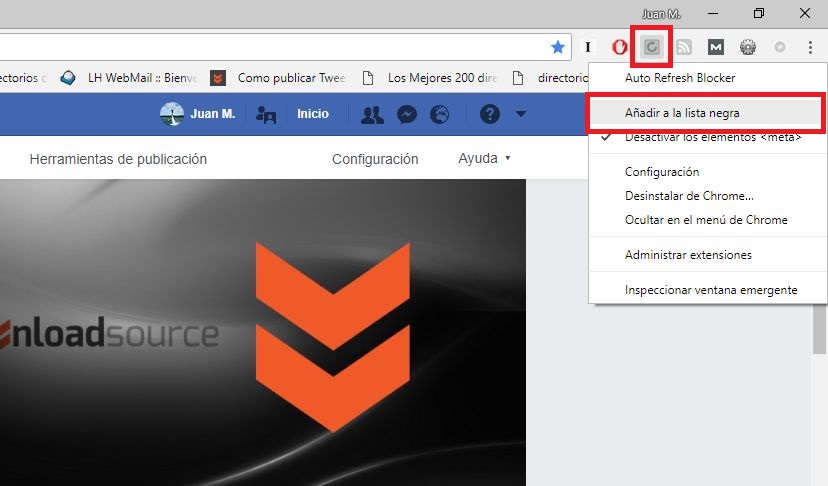Toggle 'Desactivar los elementos <meta>' option
The image size is (828, 486).
click(708, 137)
